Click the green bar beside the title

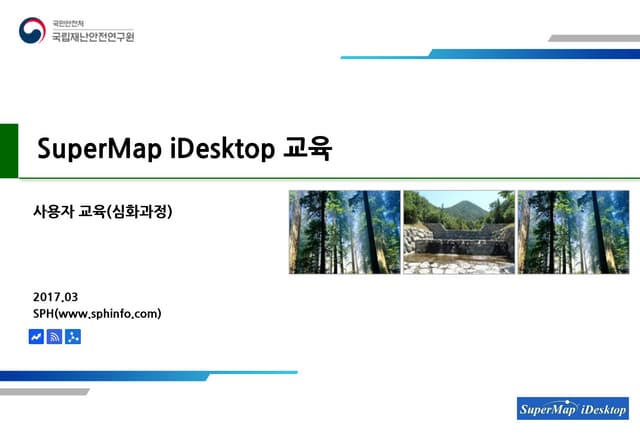8,150
